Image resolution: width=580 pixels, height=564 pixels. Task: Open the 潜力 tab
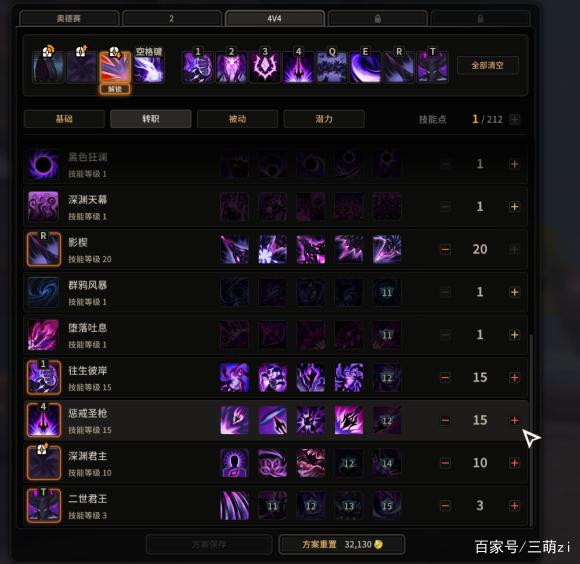point(324,119)
